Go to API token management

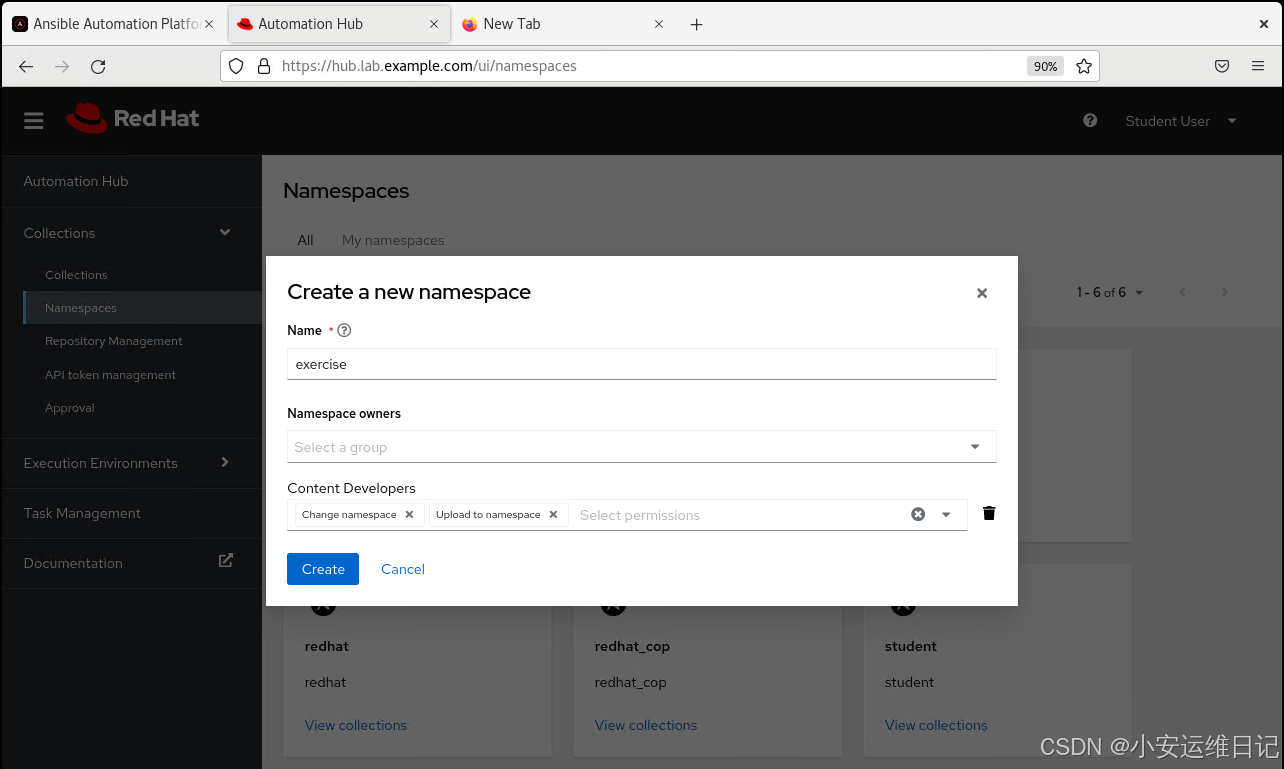[110, 375]
